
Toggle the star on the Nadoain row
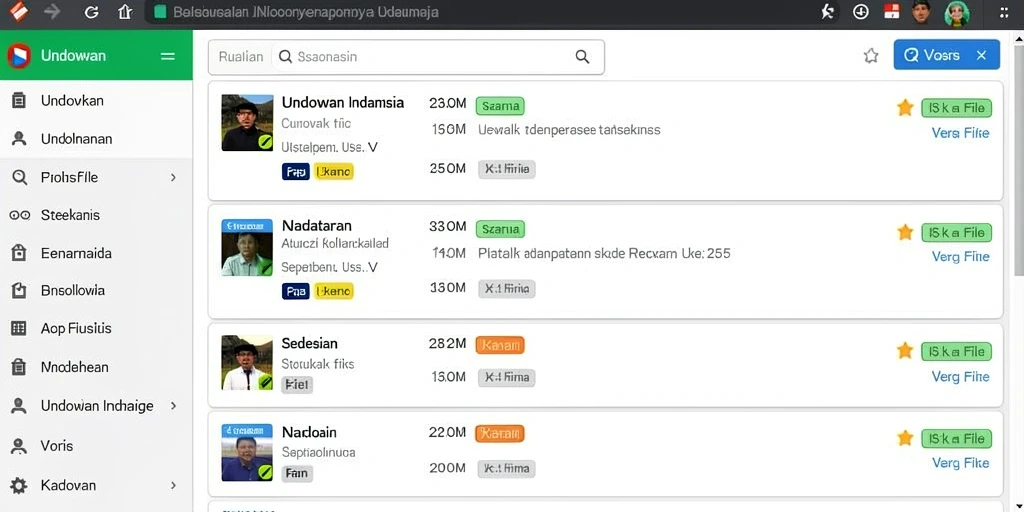[x=904, y=438]
